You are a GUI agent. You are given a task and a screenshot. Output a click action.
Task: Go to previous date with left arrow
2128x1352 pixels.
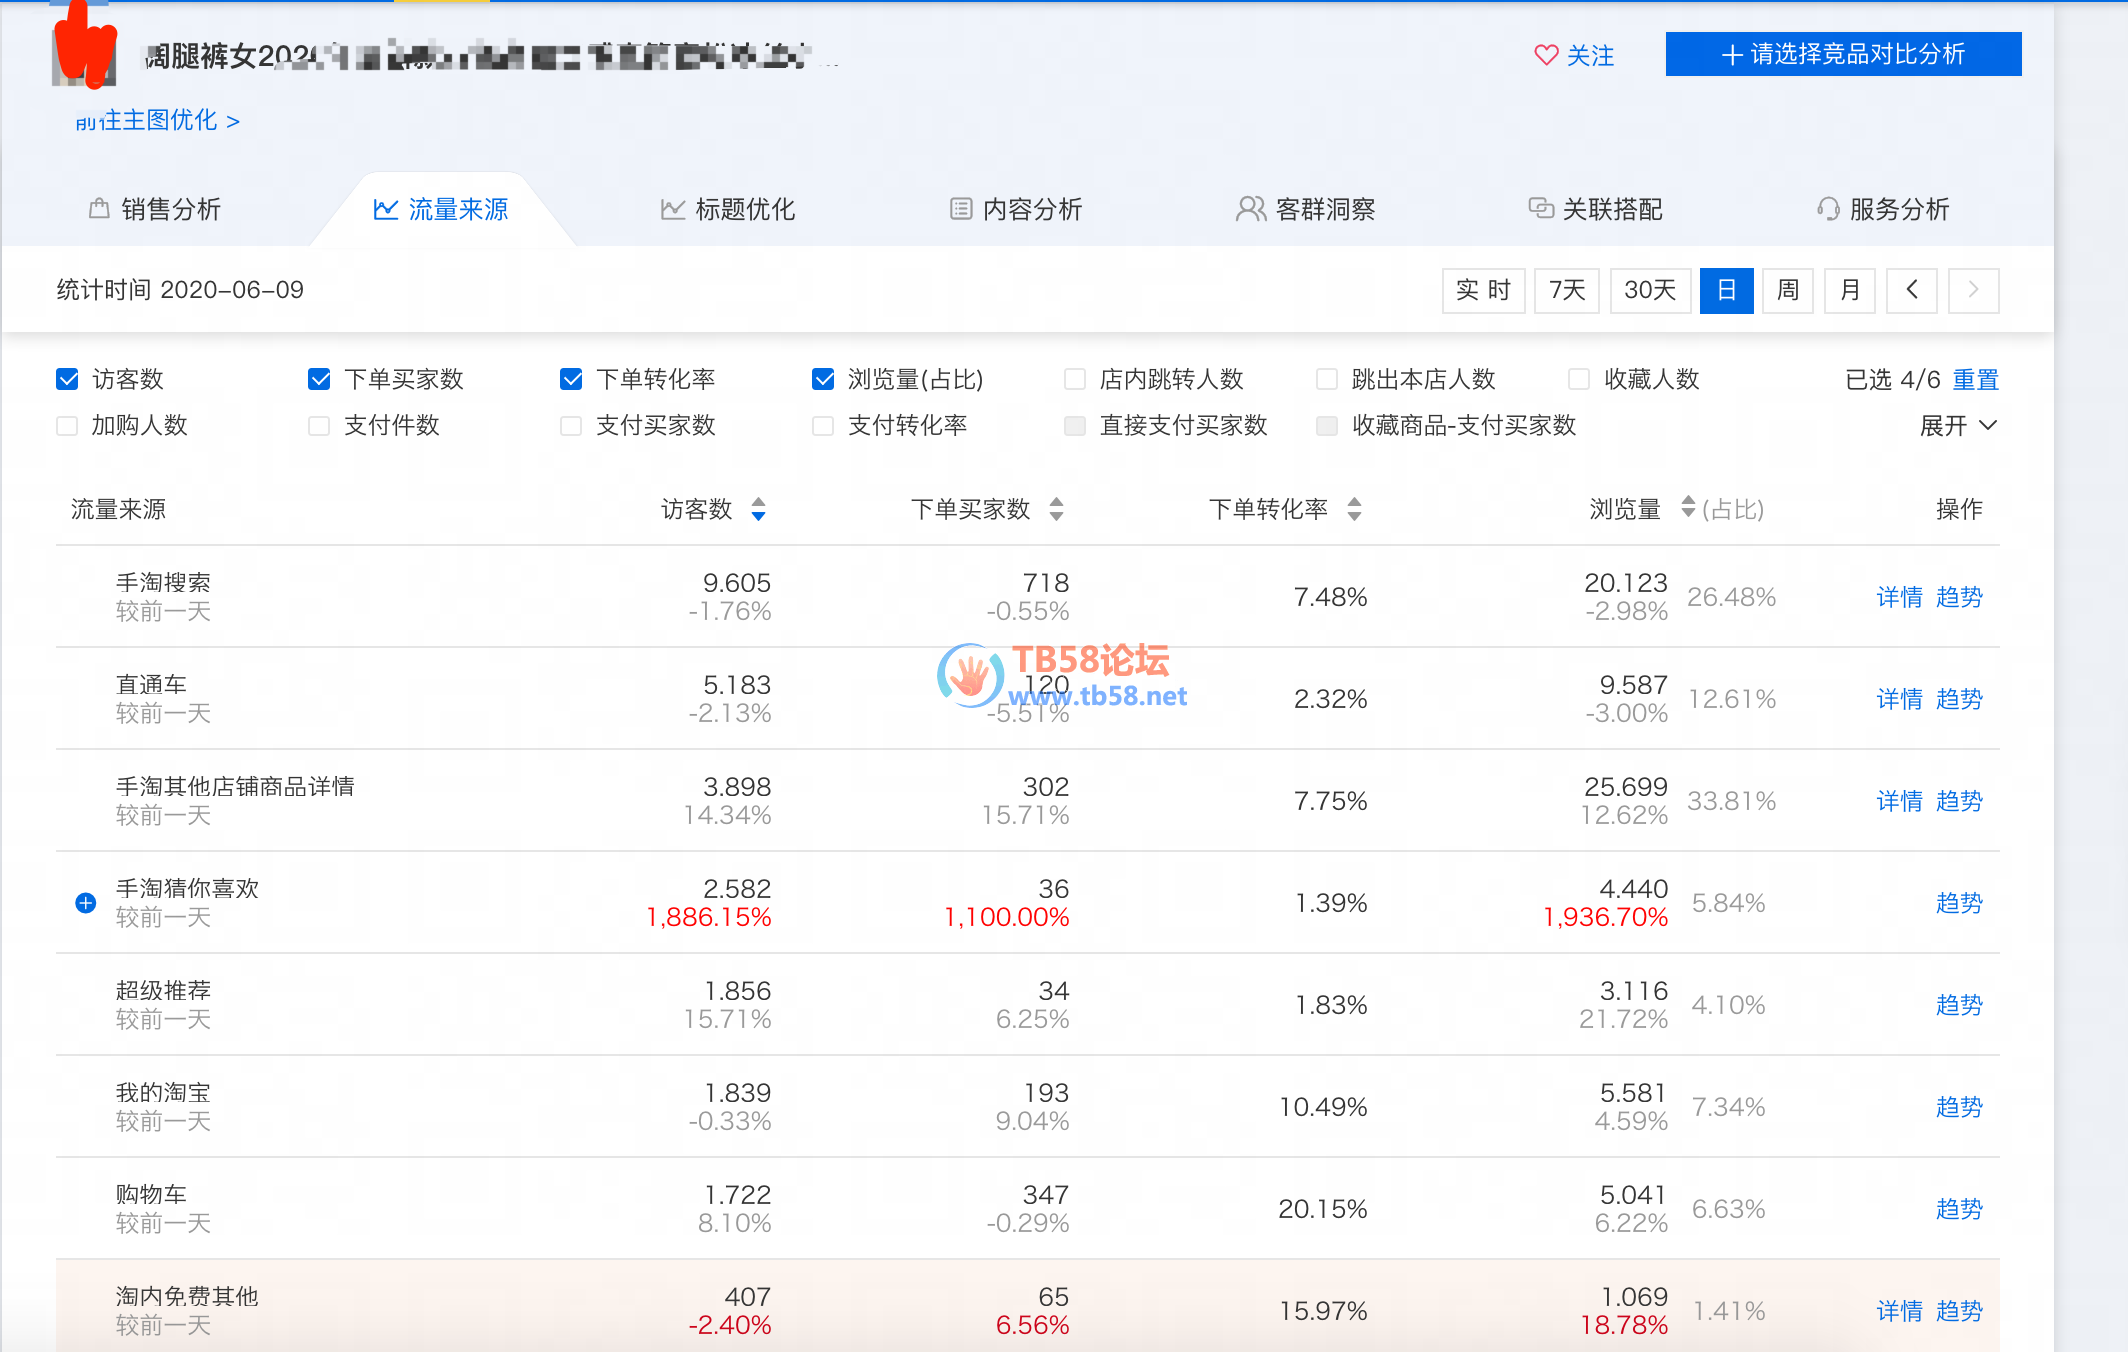[1912, 290]
